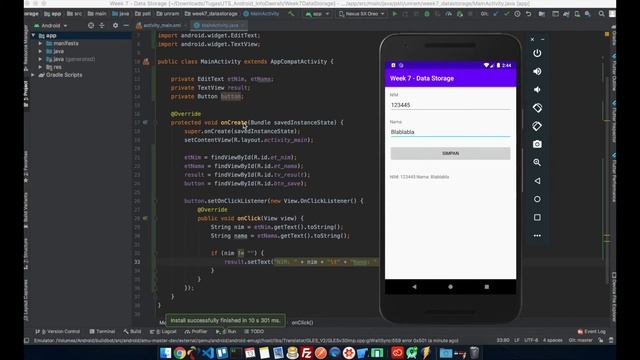Click the emulator sidebar back triangle
The image size is (640, 360).
pos(537,181)
